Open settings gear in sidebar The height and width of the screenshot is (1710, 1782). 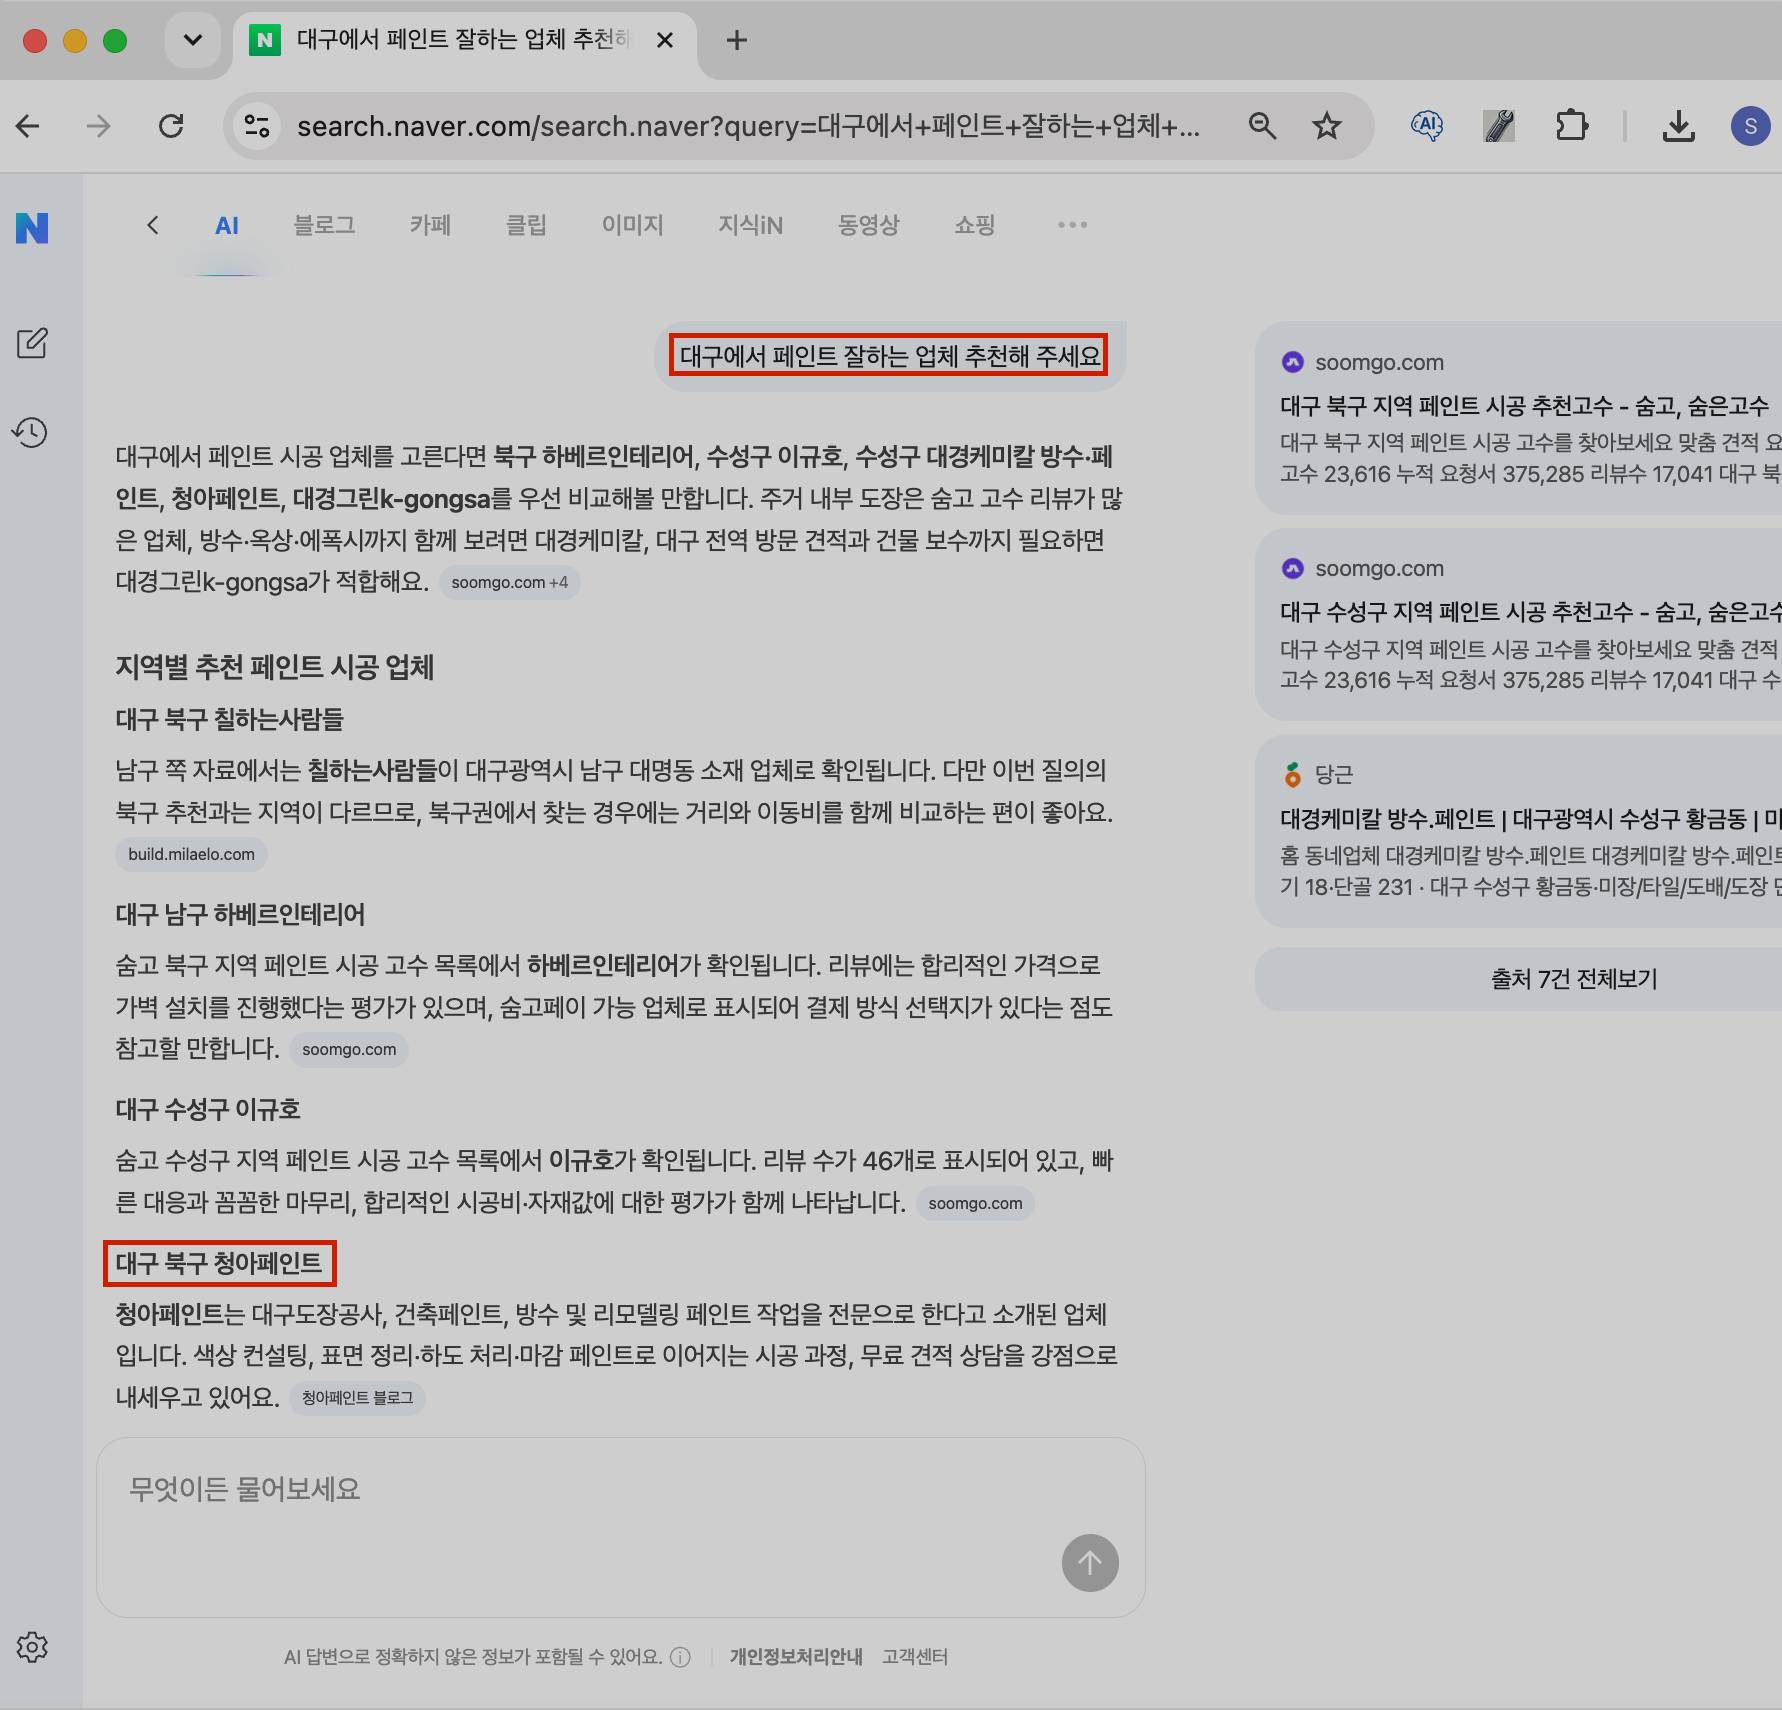click(32, 1647)
